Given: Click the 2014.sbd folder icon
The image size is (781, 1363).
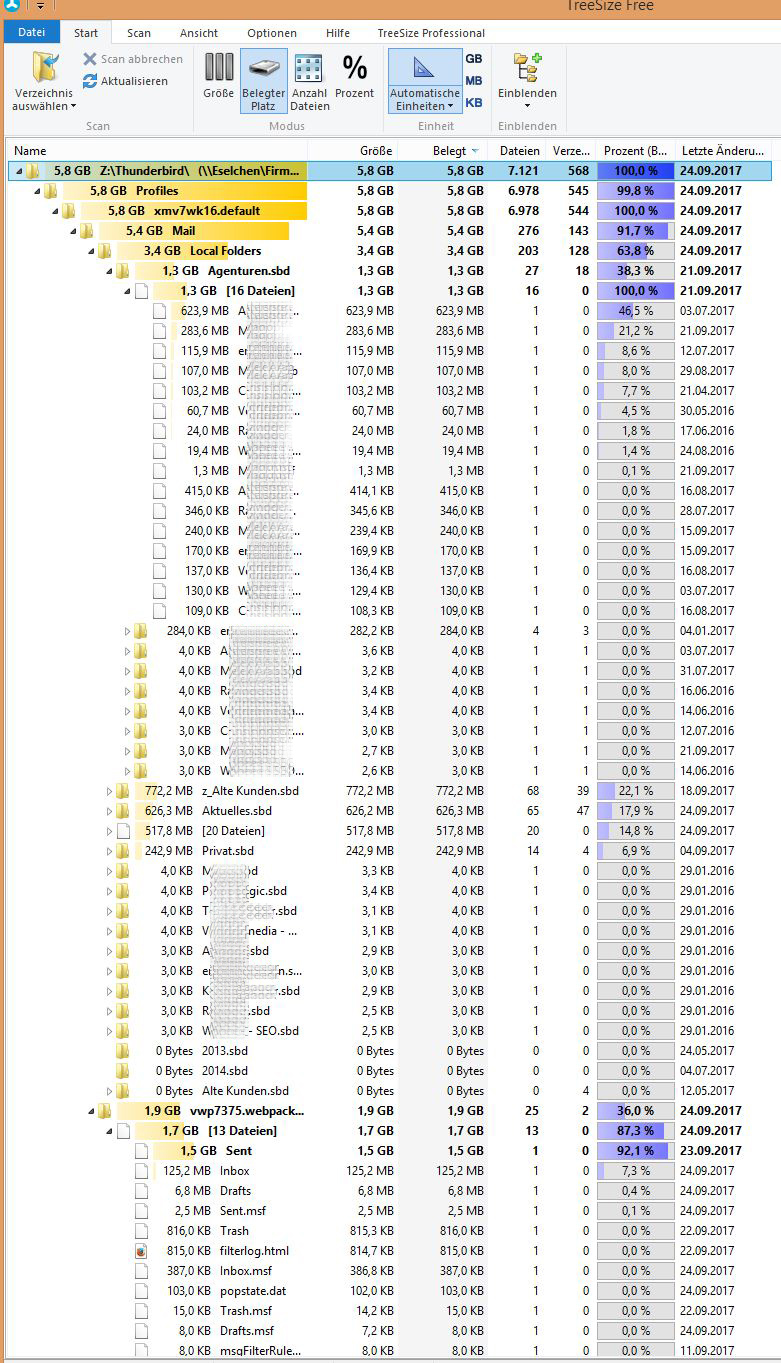Looking at the screenshot, I should coord(123,1071).
